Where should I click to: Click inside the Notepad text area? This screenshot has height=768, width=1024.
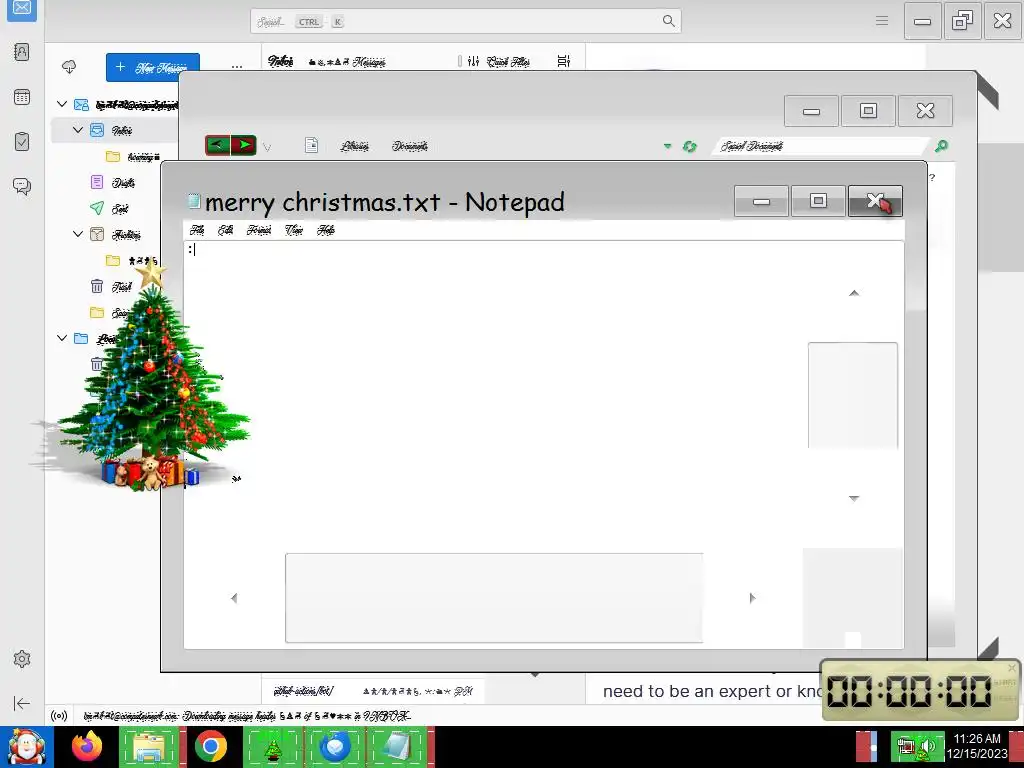point(494,396)
